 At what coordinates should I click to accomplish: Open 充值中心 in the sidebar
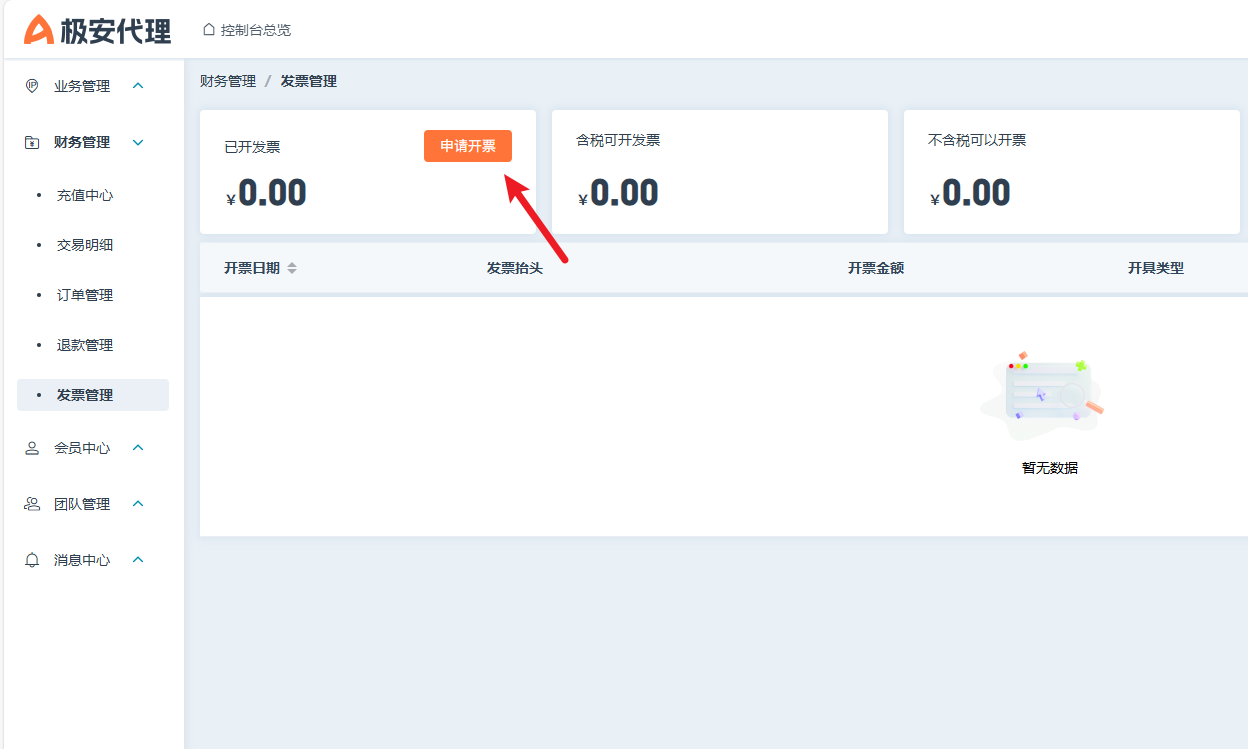[x=85, y=195]
